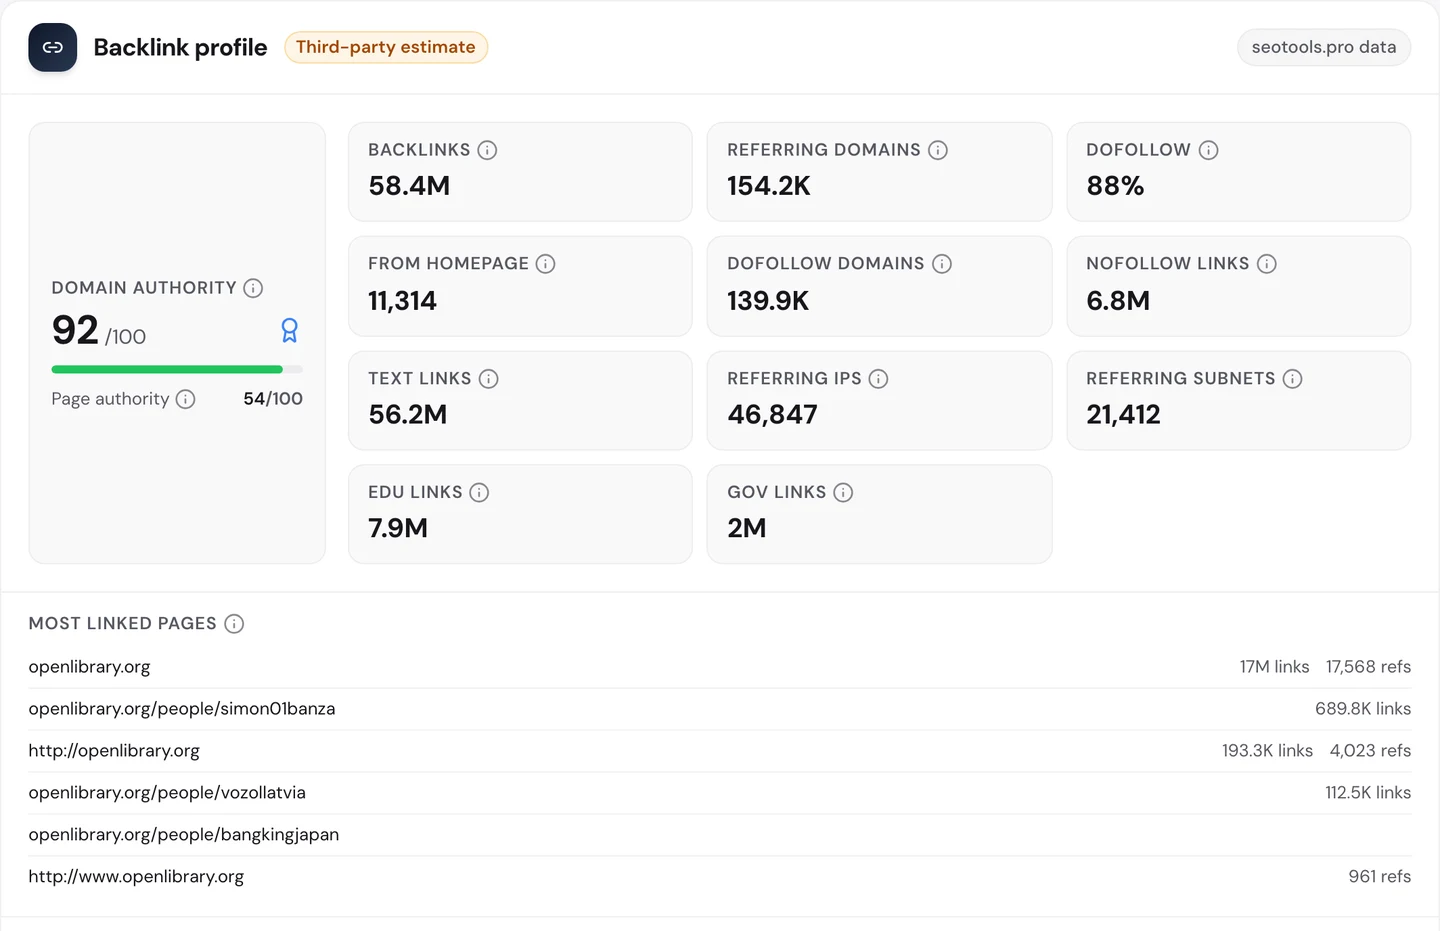The height and width of the screenshot is (931, 1440).
Task: Click the Text Links value 56.2M
Action: [408, 415]
